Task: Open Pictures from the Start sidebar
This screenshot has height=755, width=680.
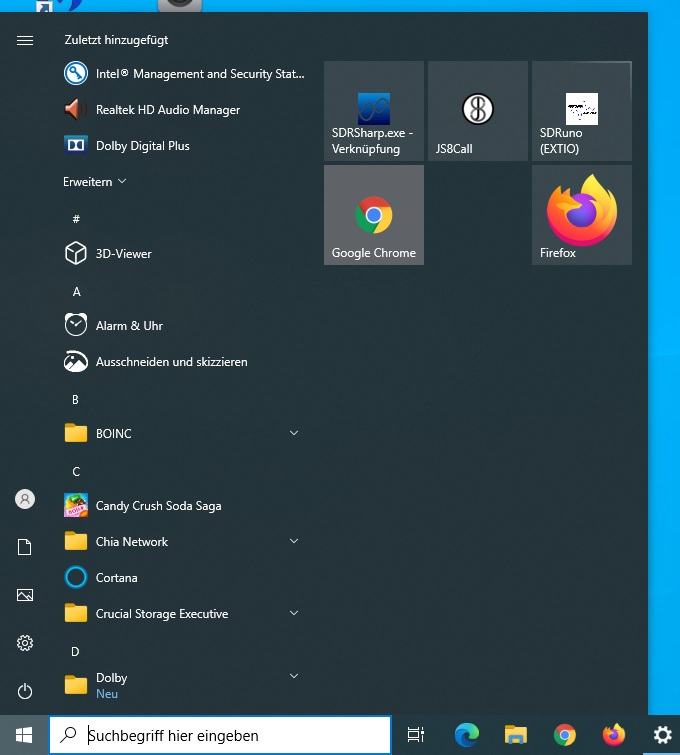Action: [x=25, y=595]
